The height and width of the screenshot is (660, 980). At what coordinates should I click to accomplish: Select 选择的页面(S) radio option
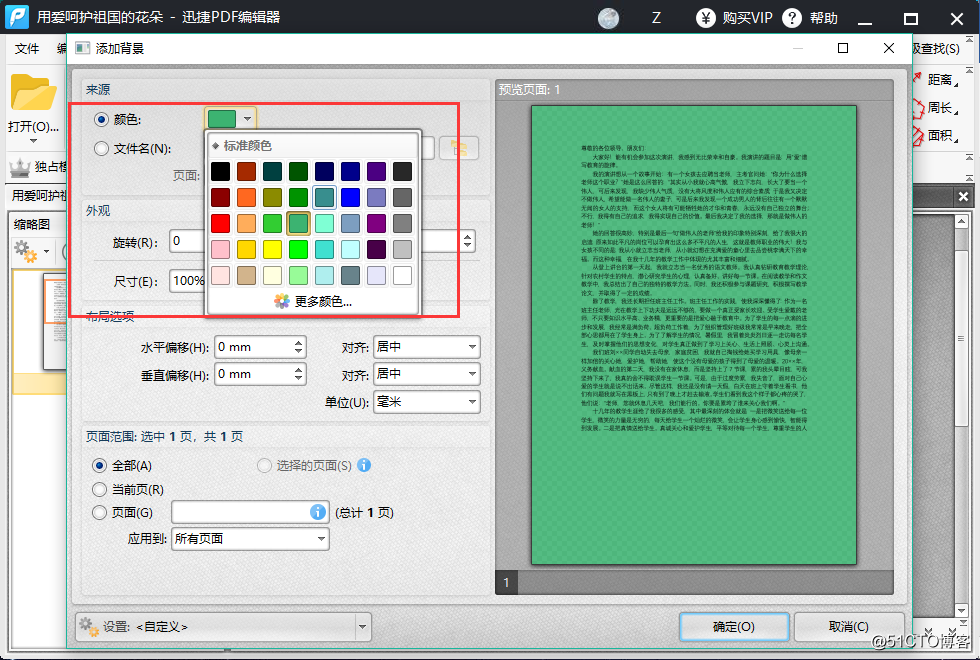click(264, 466)
